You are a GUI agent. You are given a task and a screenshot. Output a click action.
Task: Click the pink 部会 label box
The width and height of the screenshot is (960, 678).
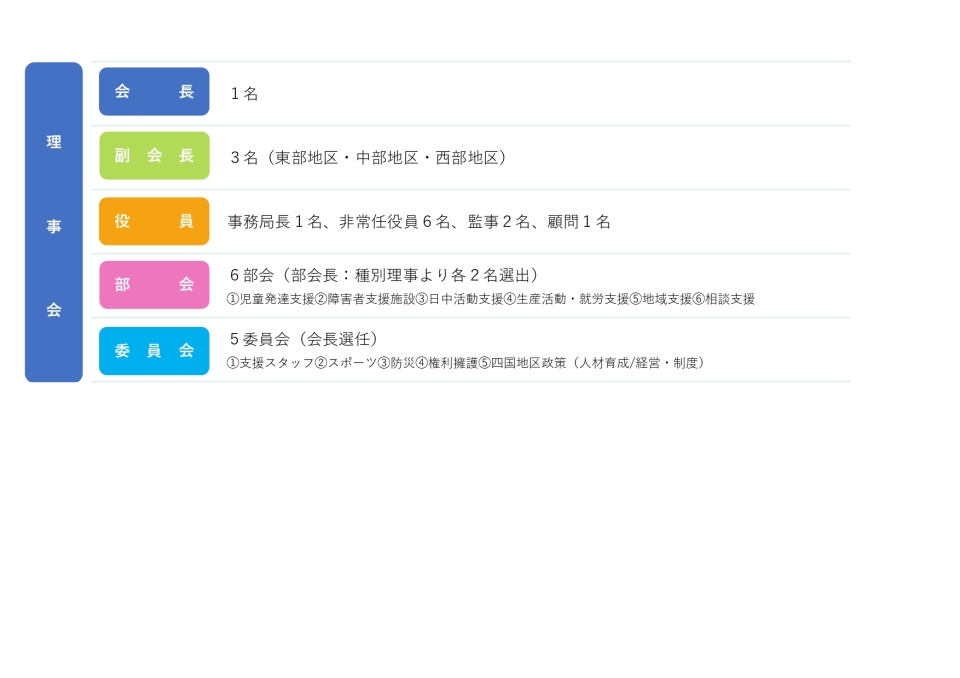coord(154,285)
